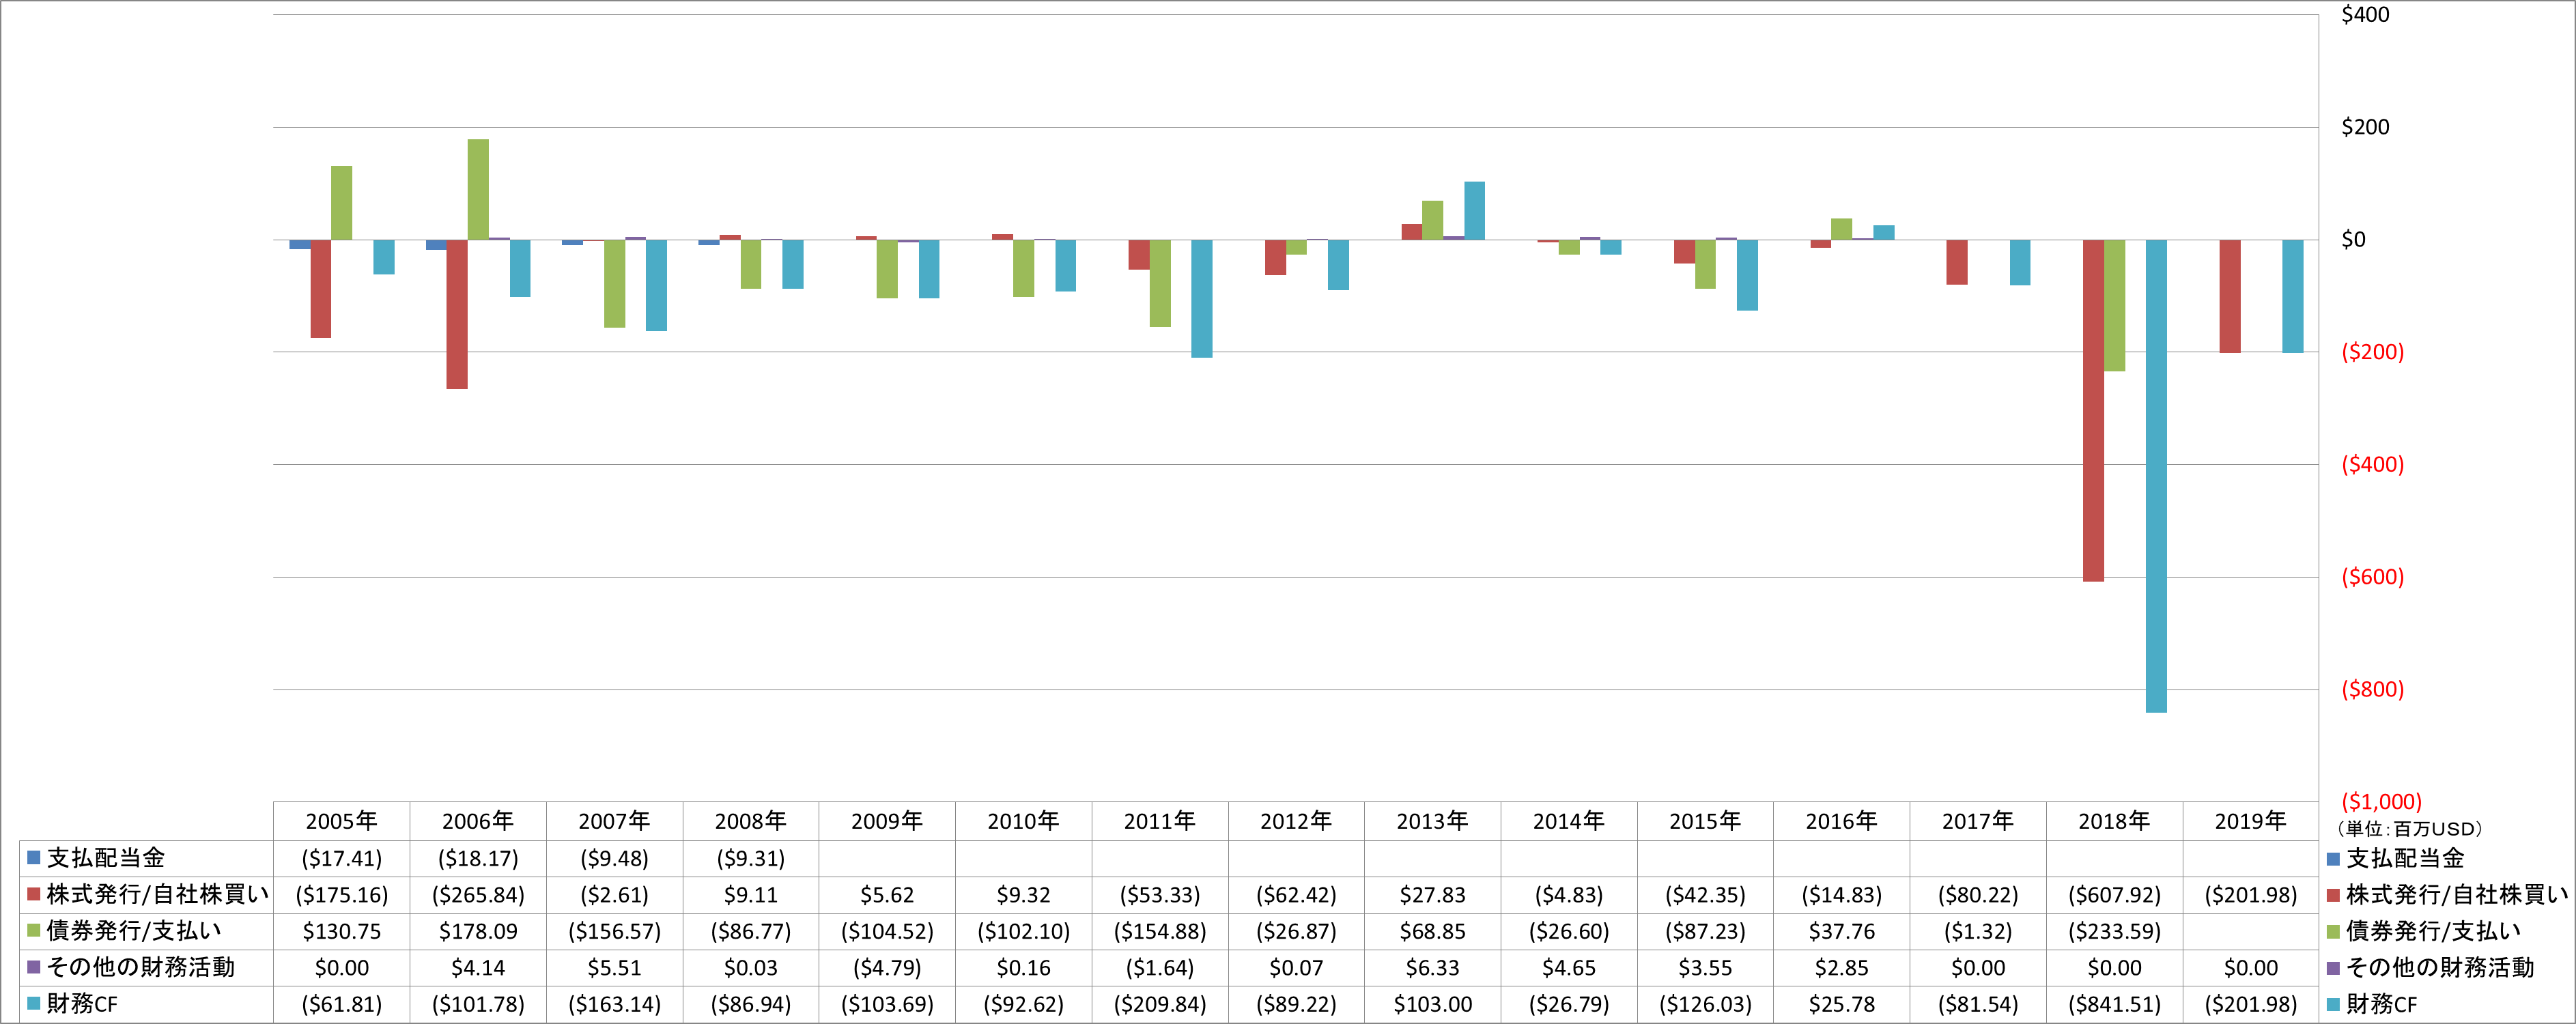The image size is (2576, 1024).
Task: Click the red ($800) axis label
Action: (x=2372, y=689)
